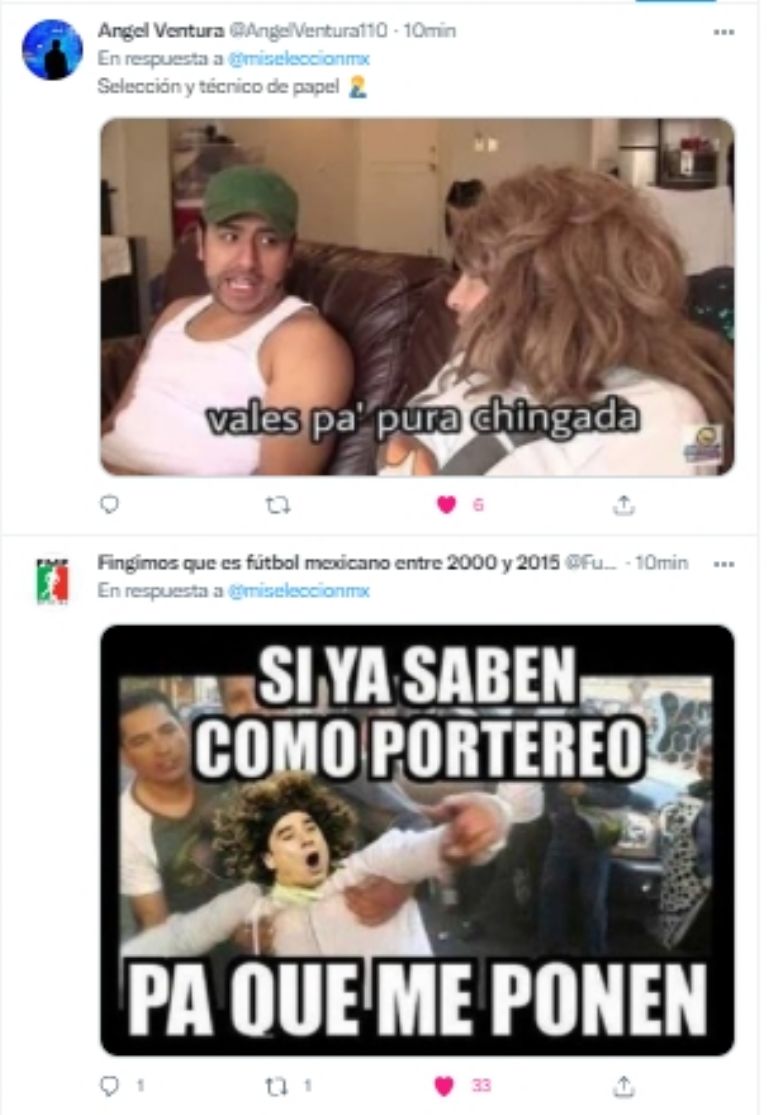This screenshot has width=768, height=1115.
Task: Retweet Angel Ventura's tweet
Action: coord(277,505)
